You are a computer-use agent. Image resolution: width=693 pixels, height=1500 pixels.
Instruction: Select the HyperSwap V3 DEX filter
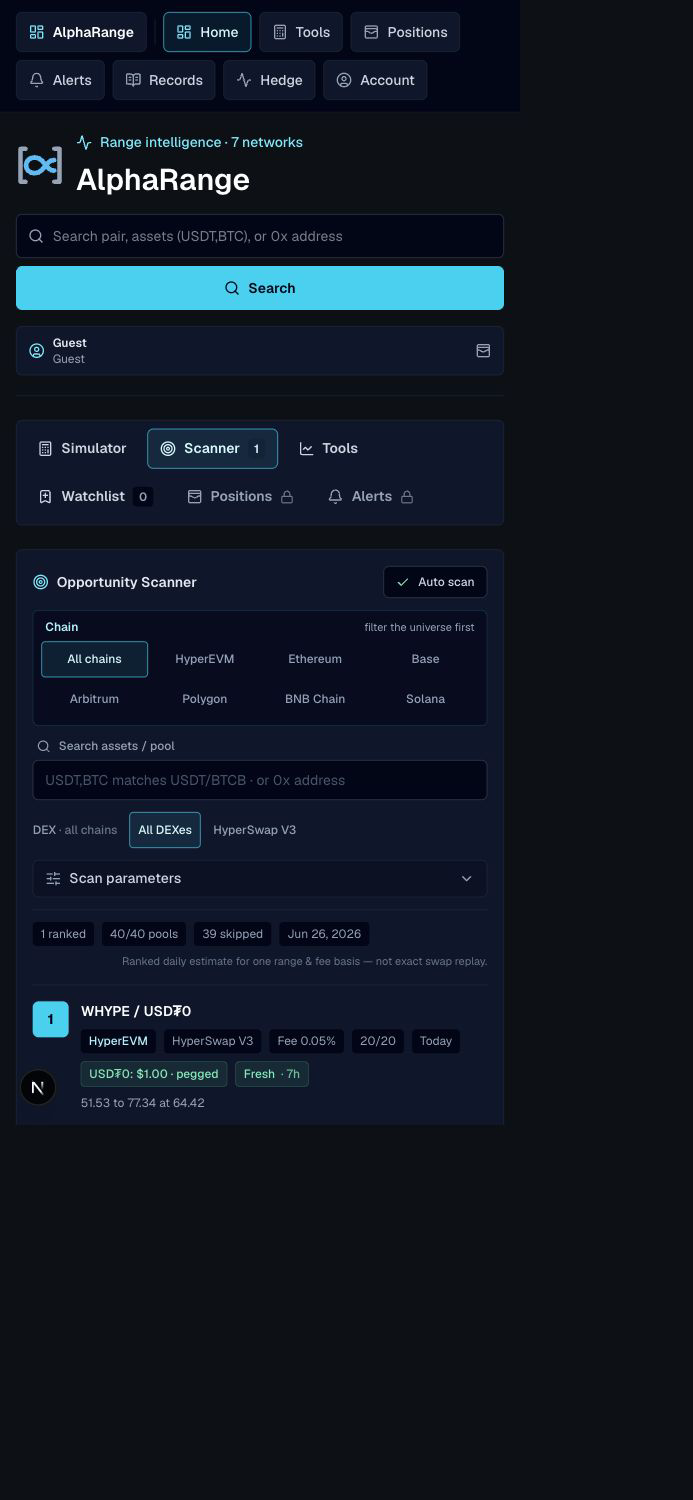click(254, 830)
